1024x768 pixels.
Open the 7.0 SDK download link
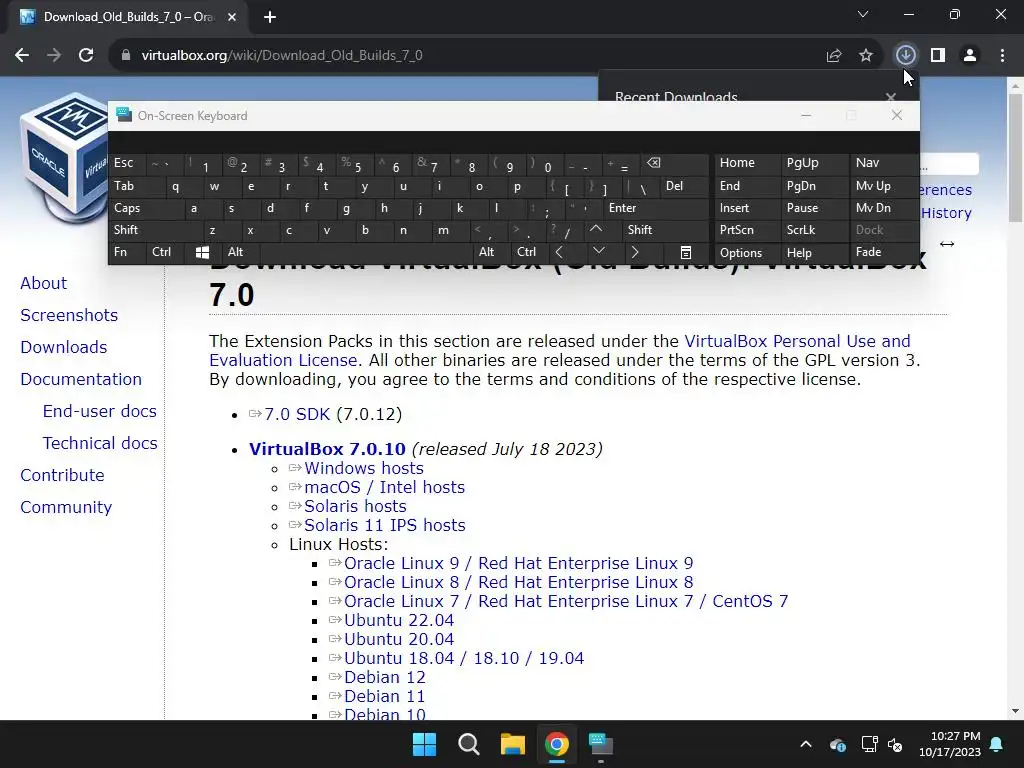(297, 415)
